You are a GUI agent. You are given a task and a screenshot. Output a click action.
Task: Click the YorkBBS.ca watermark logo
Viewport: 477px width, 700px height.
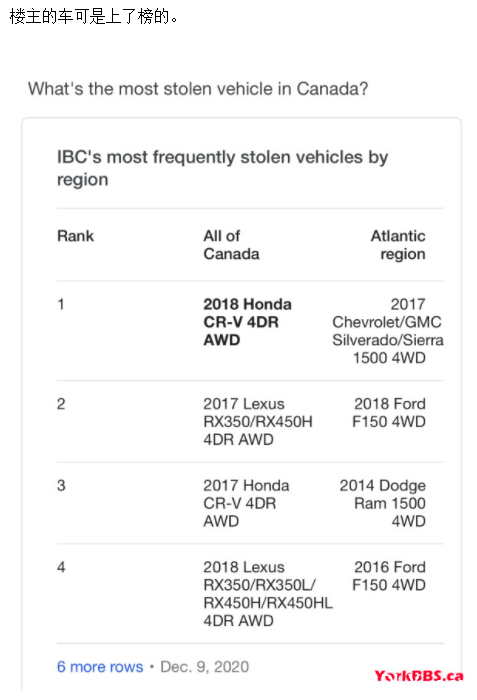pyautogui.click(x=418, y=676)
